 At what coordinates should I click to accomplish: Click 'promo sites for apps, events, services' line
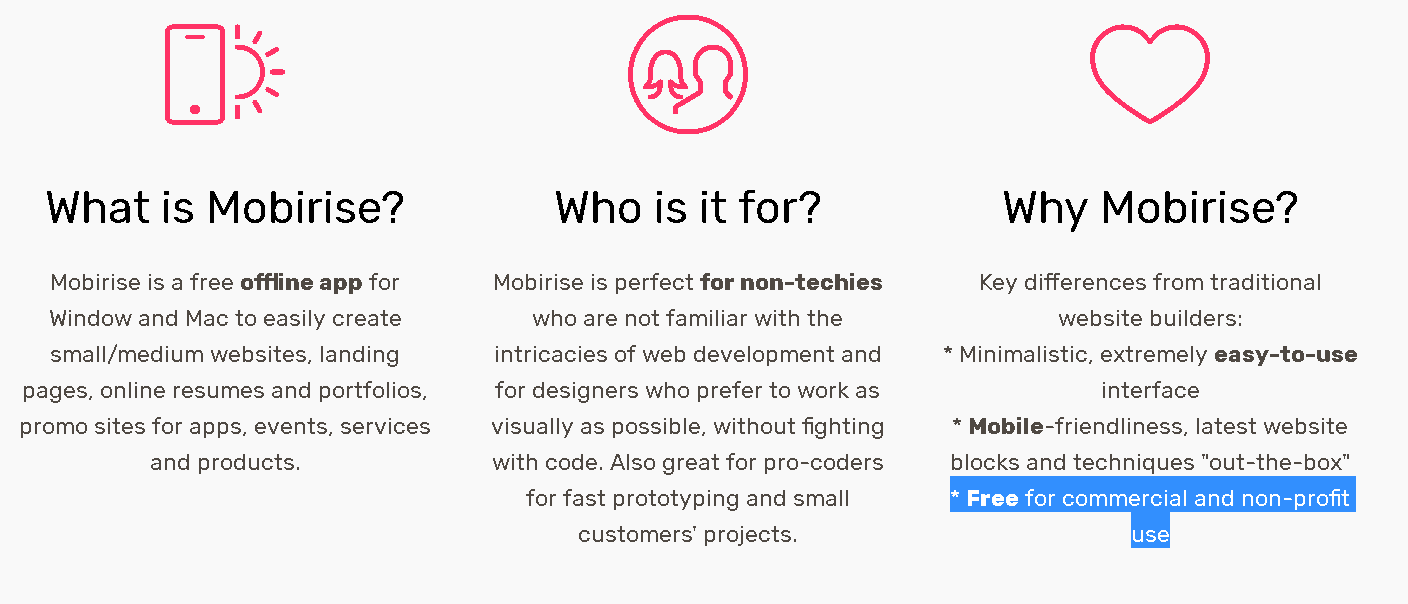point(225,427)
